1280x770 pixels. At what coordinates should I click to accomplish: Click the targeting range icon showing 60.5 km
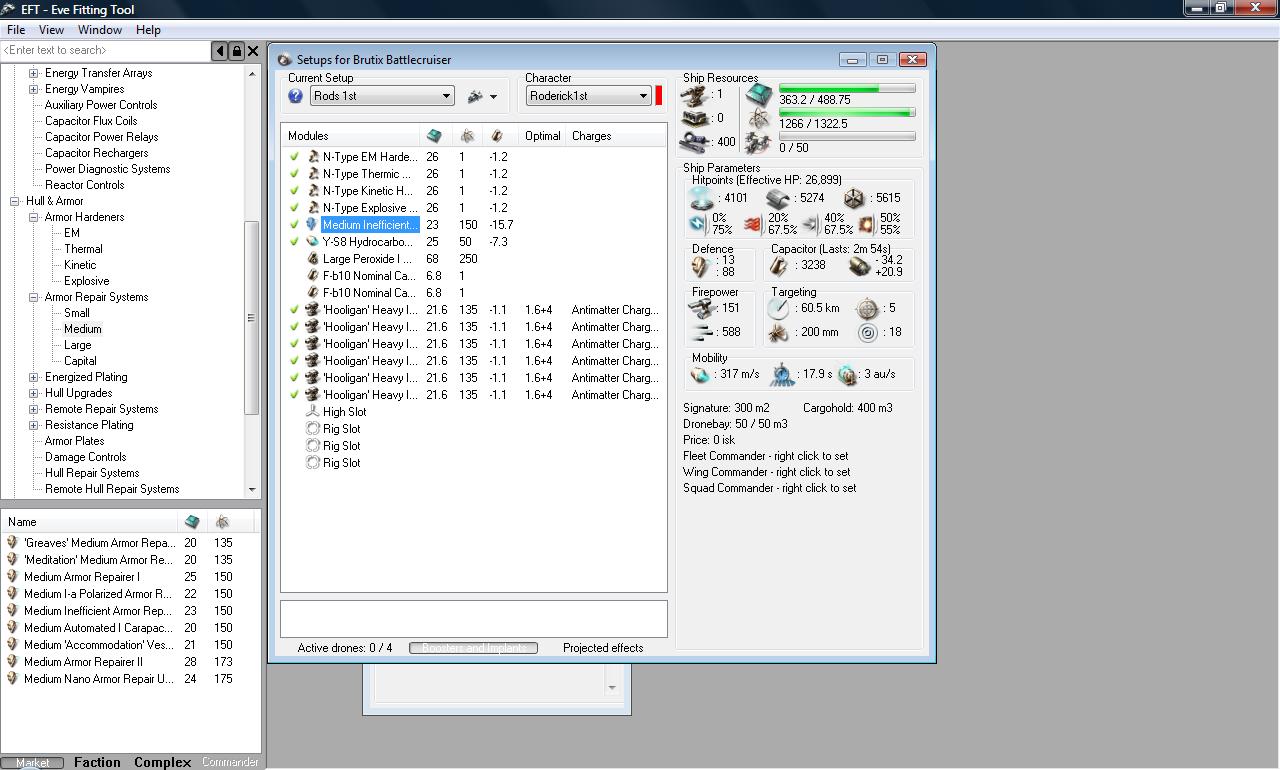(x=778, y=308)
